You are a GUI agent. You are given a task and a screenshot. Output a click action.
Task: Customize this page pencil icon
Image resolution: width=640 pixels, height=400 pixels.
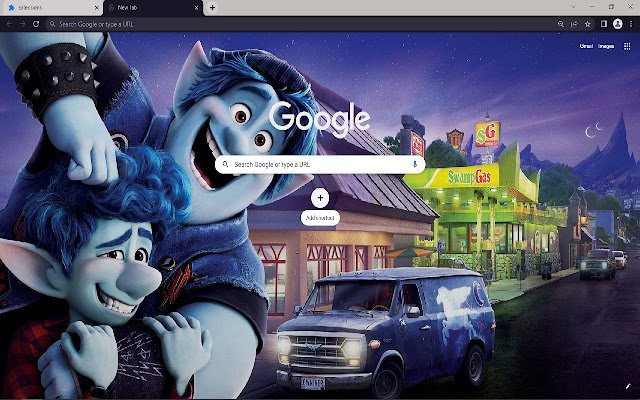[x=627, y=386]
